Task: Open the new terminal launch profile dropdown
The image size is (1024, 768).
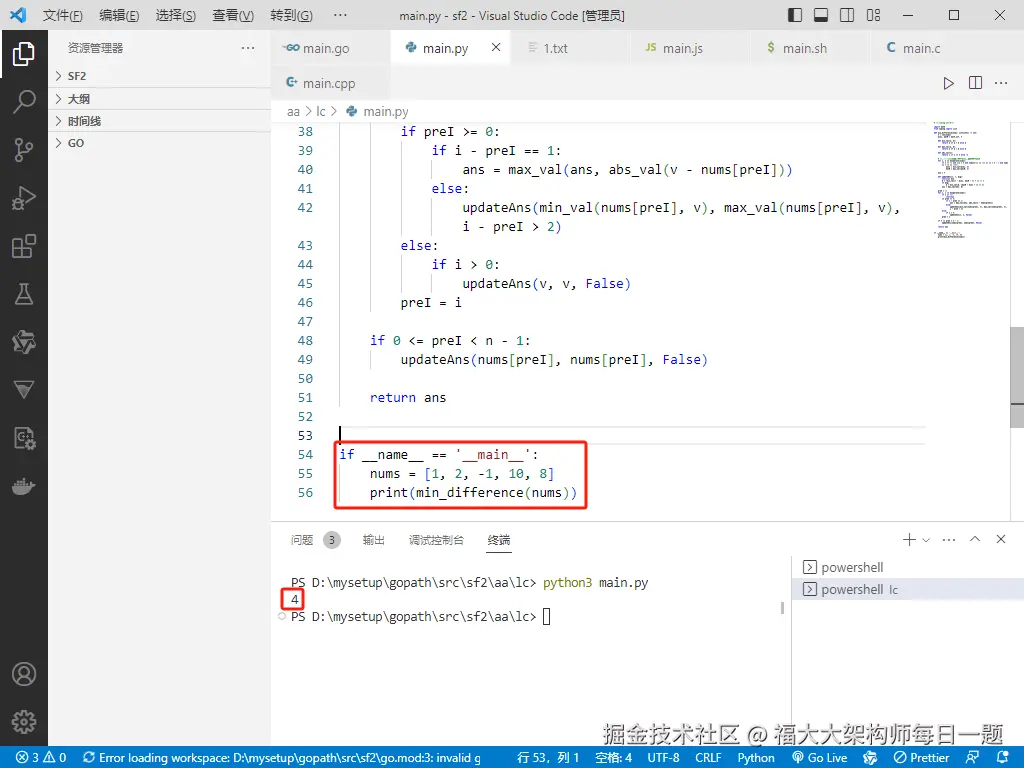Action: click(925, 540)
